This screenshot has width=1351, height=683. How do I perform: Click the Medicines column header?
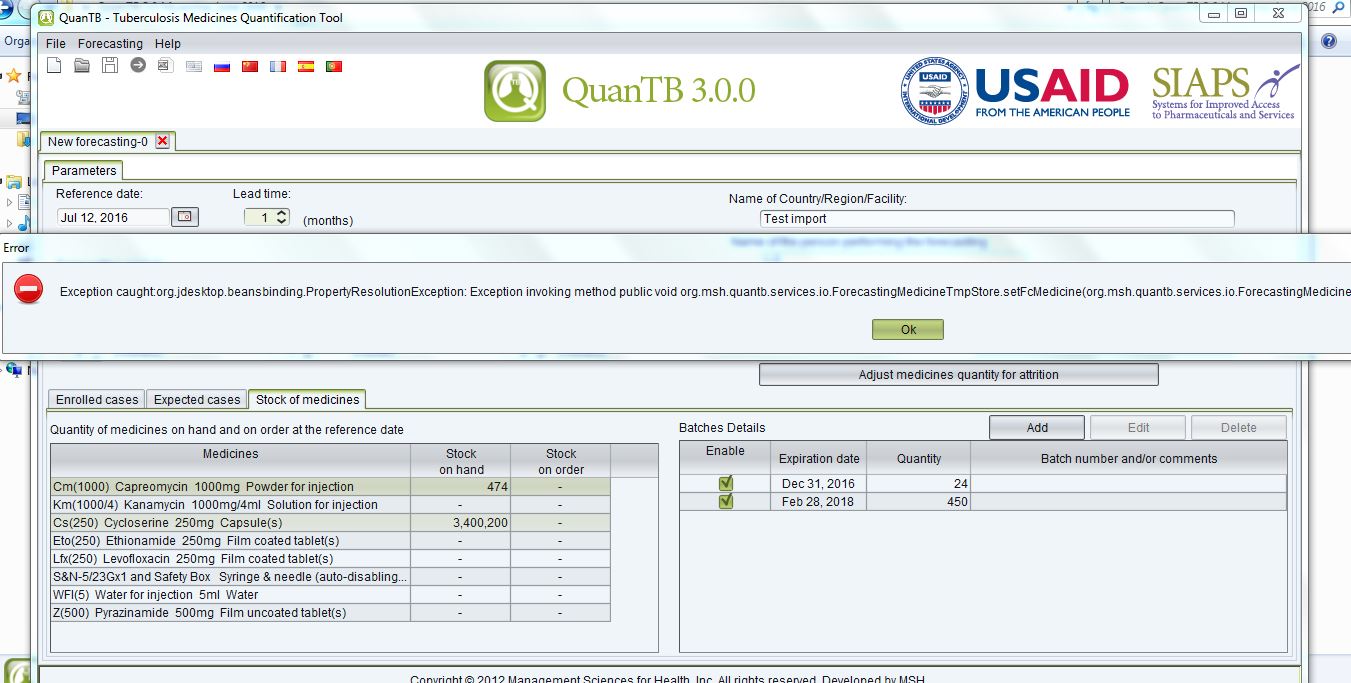click(x=231, y=461)
